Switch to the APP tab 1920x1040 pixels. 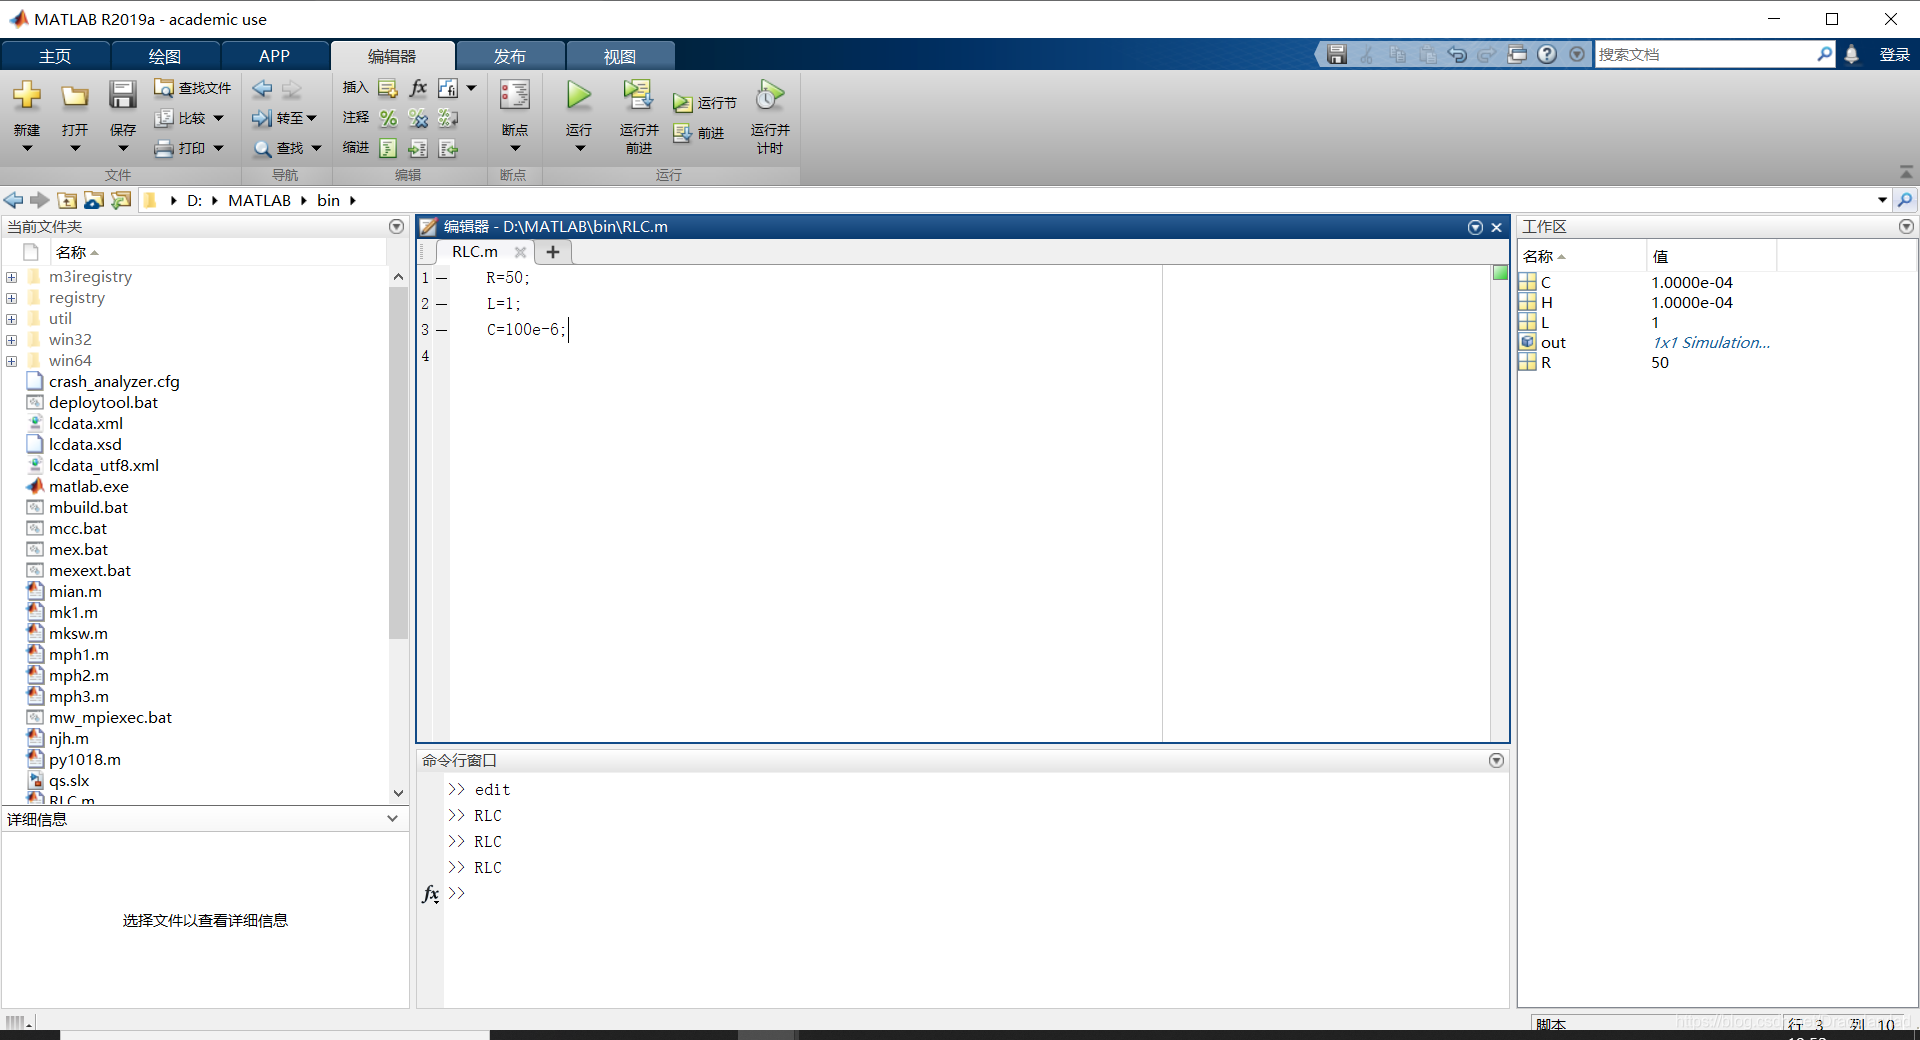(274, 56)
